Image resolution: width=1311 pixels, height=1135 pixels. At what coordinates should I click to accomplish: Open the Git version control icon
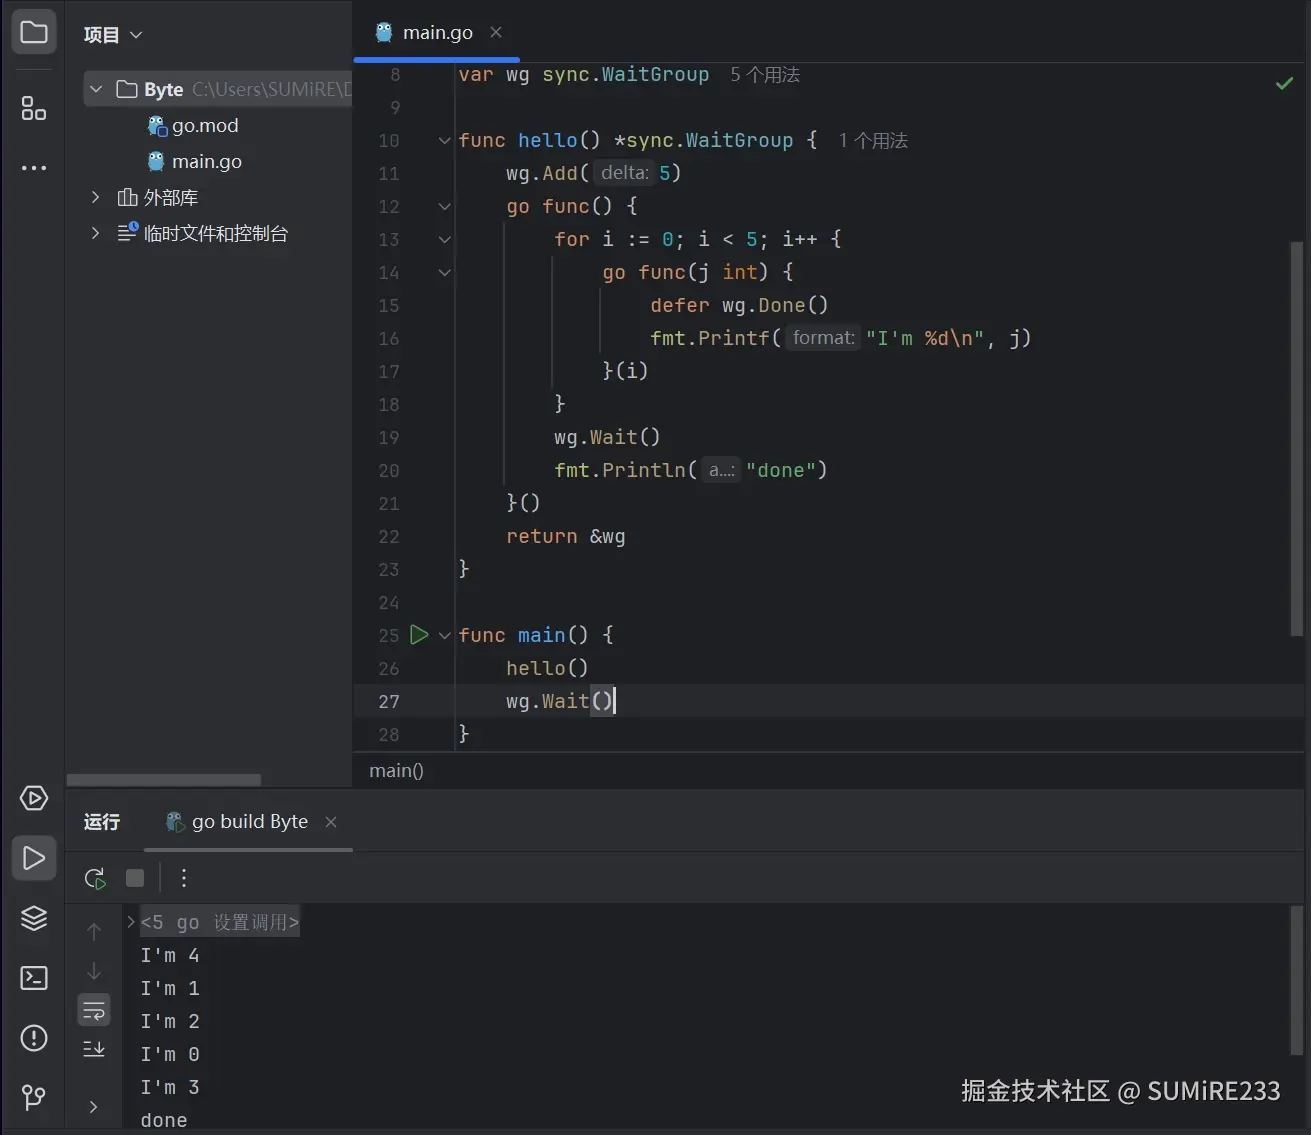34,1098
